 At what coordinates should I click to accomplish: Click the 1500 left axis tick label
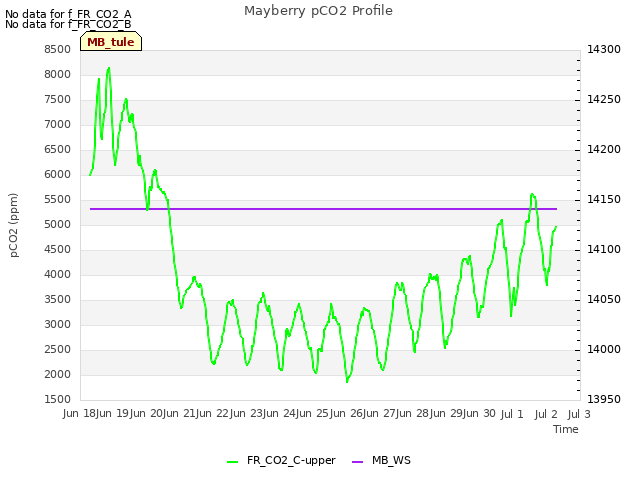coord(58,399)
